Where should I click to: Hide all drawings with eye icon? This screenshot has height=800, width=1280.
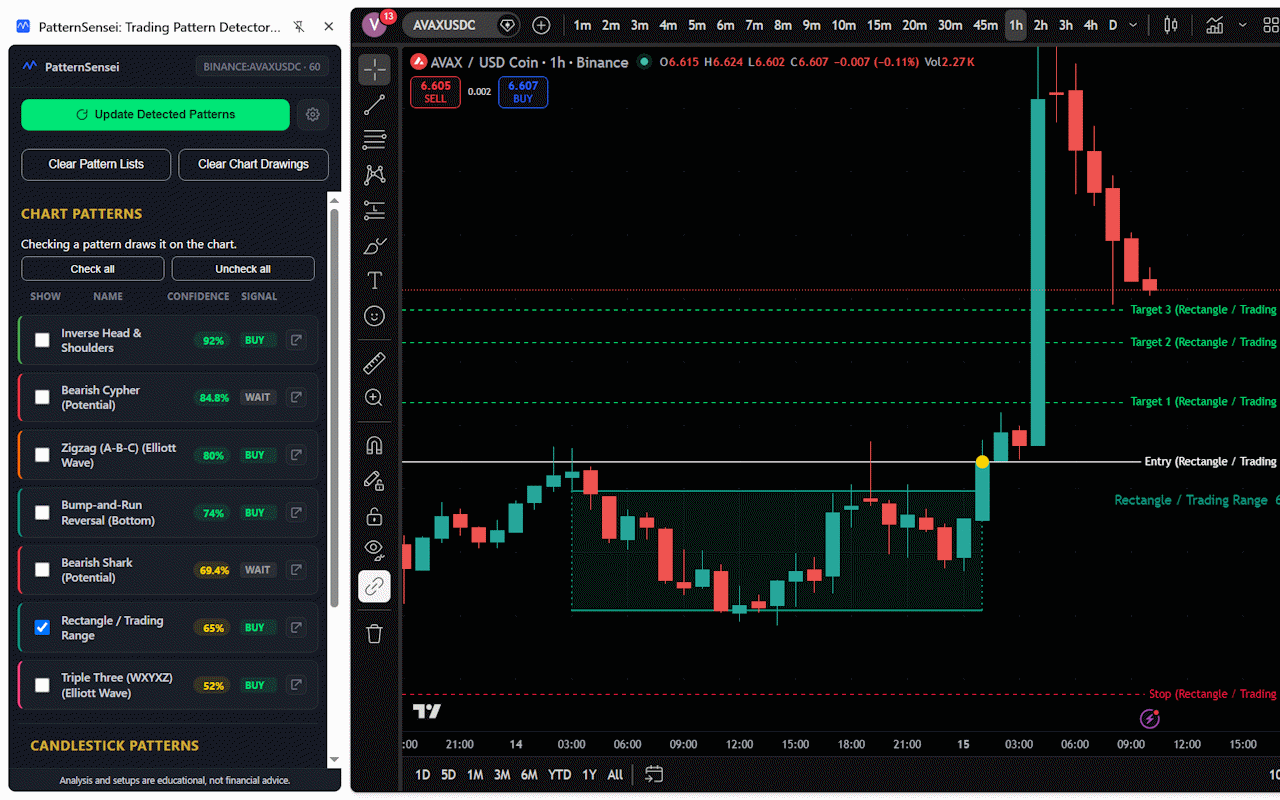(x=374, y=548)
